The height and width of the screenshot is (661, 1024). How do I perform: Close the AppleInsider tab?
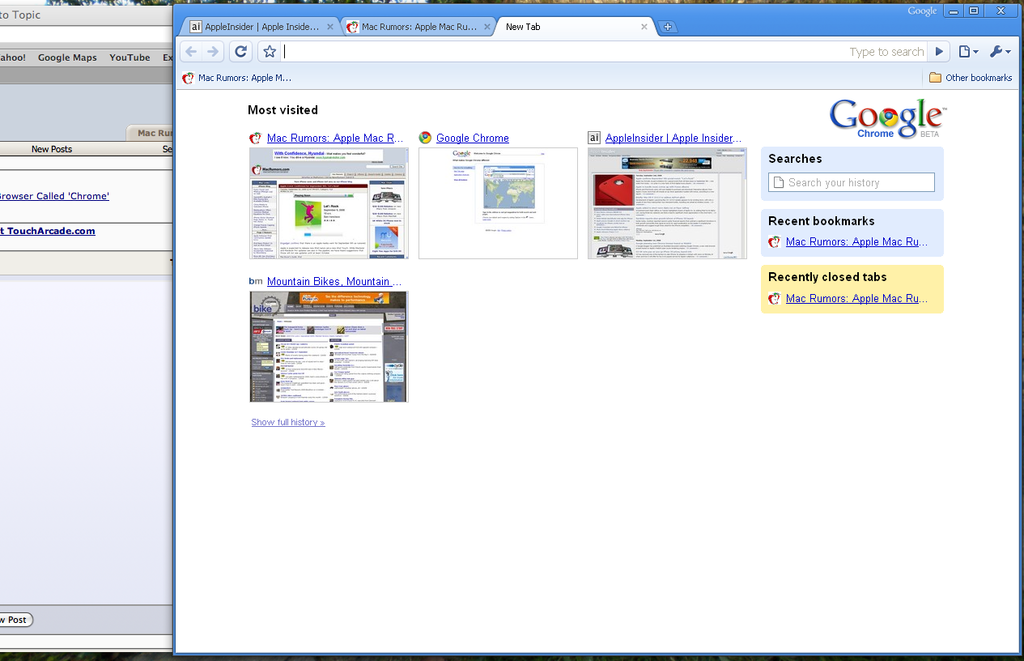click(330, 27)
